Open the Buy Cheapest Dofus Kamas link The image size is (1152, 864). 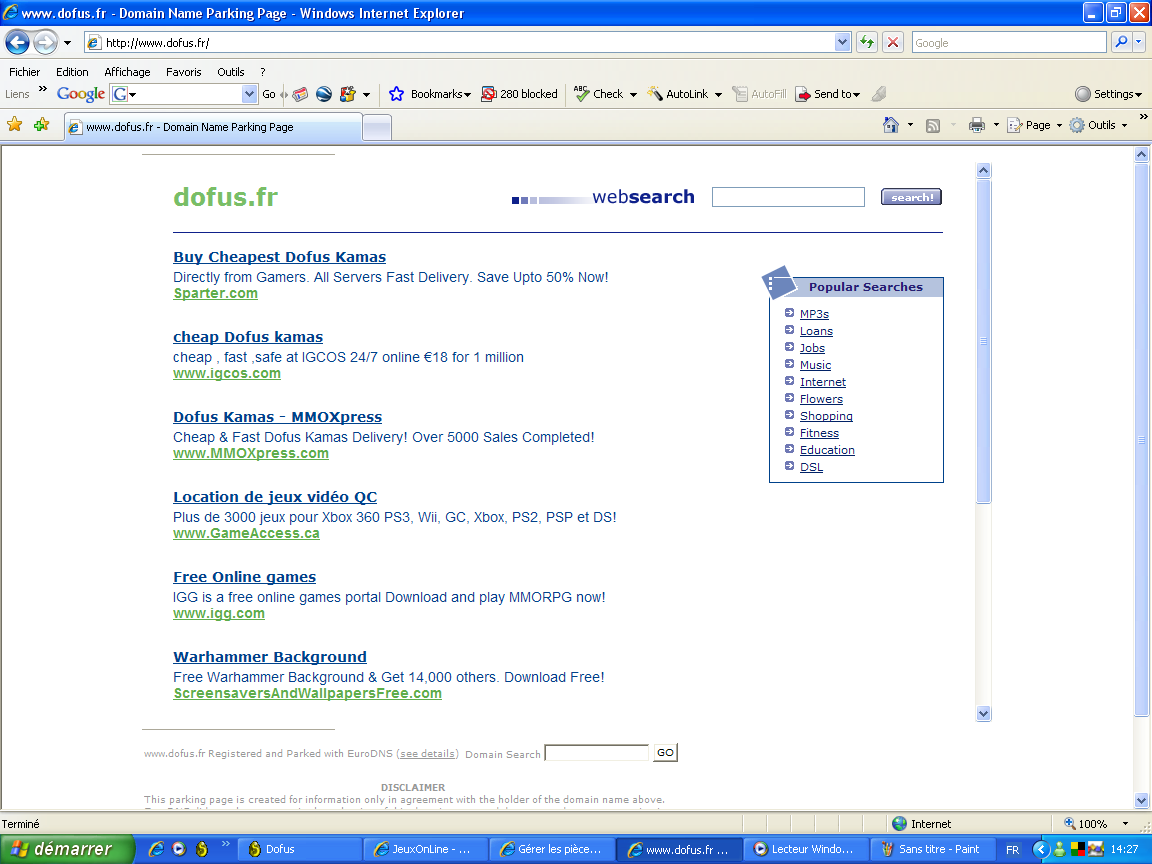coord(279,257)
